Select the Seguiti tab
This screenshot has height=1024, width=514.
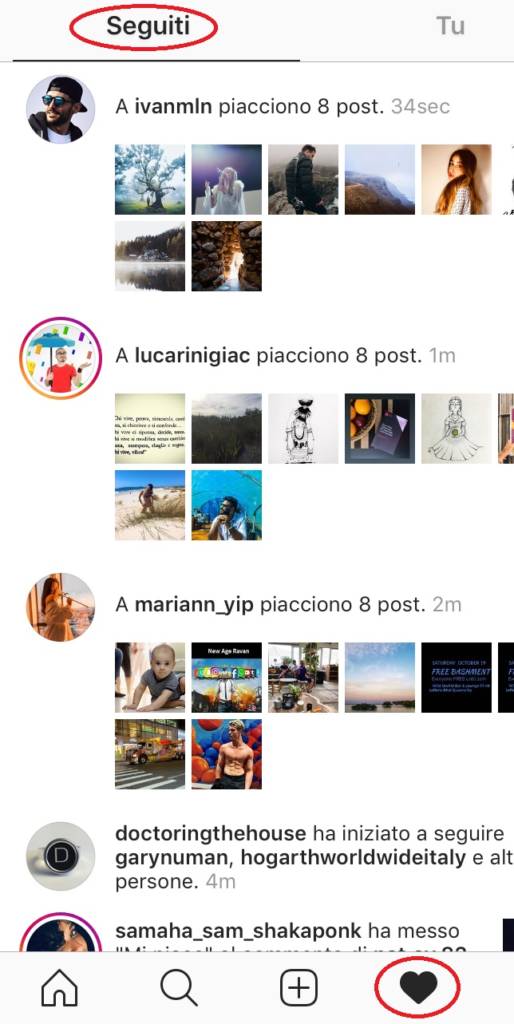click(148, 26)
